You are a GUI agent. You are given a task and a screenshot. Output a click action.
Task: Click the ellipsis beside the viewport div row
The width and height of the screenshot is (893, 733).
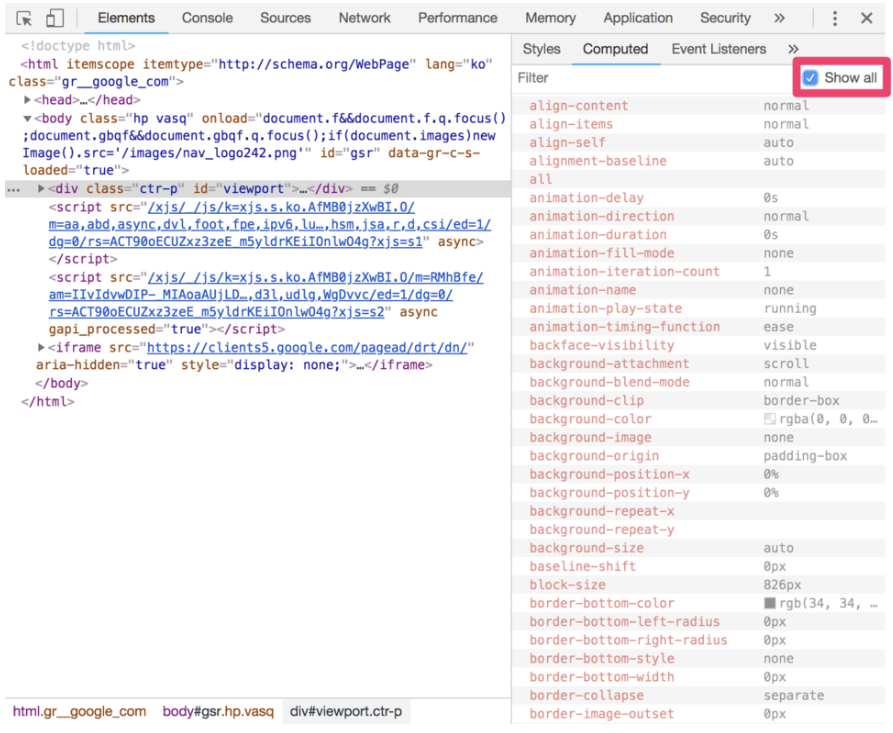pos(14,189)
